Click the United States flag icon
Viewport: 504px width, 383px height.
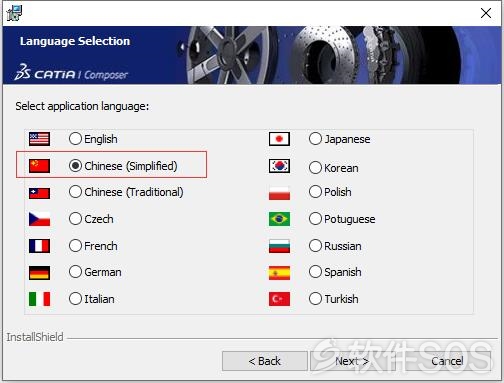(x=39, y=139)
